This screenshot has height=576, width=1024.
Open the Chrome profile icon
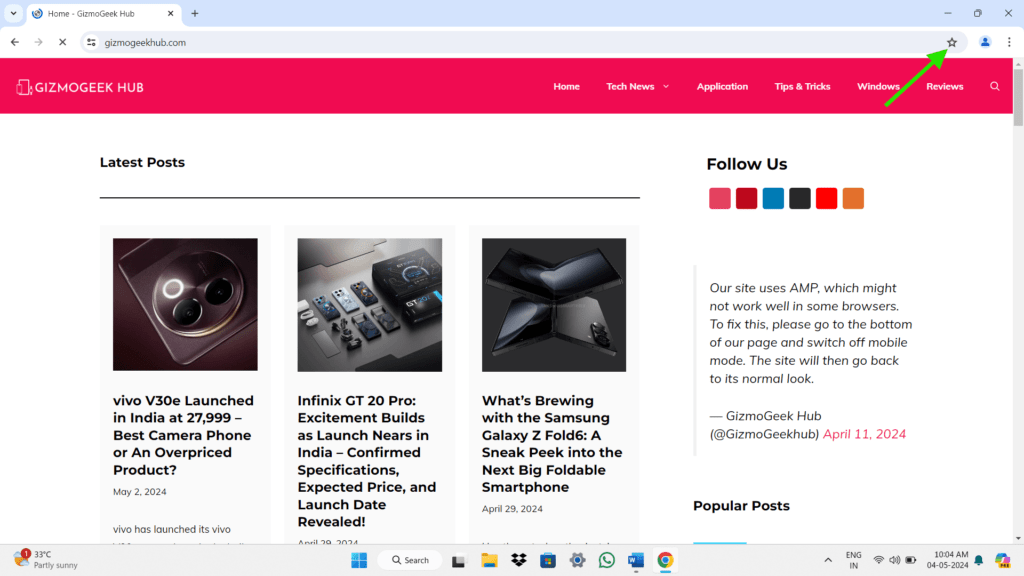pos(985,42)
